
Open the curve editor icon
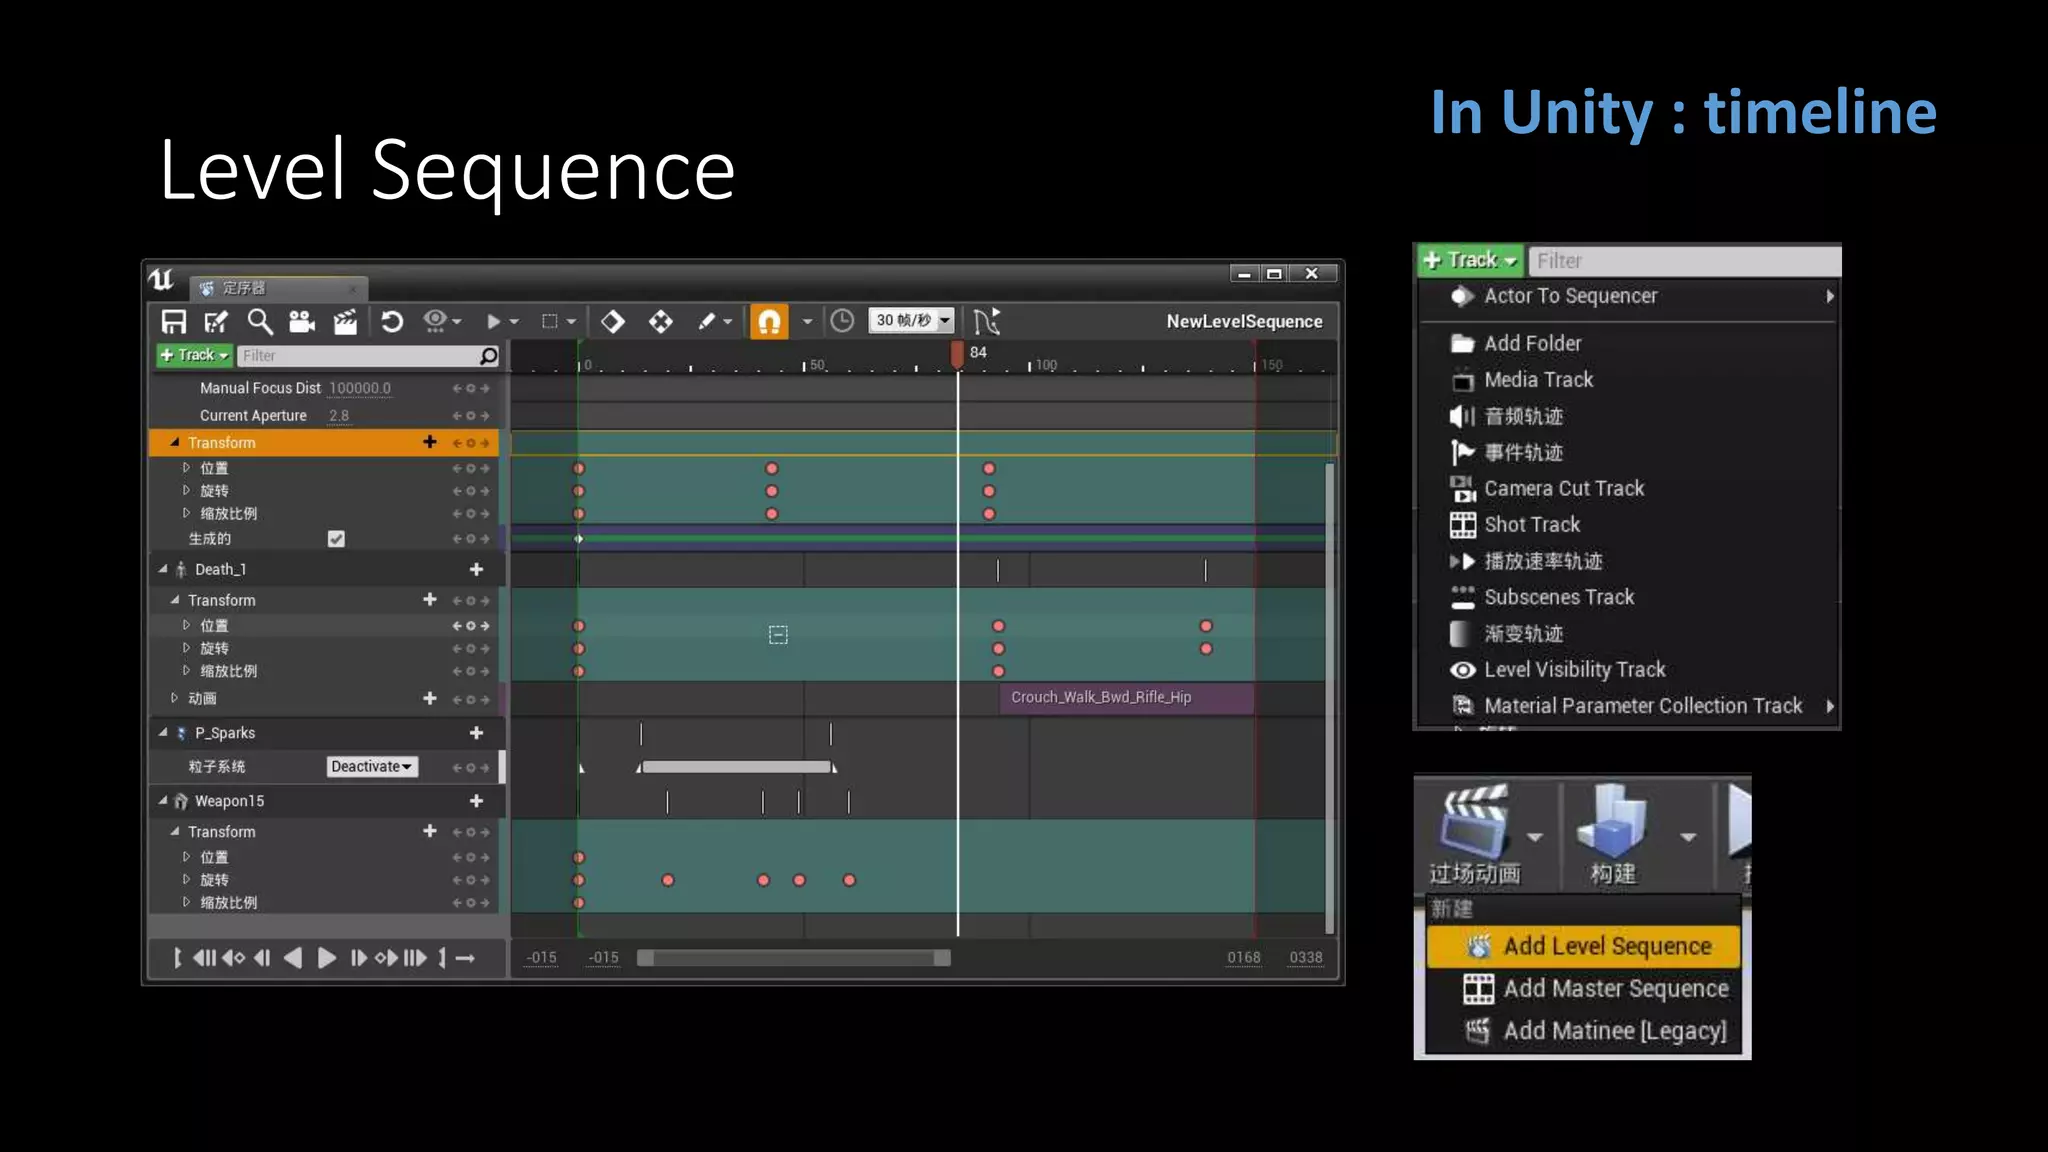pos(986,321)
